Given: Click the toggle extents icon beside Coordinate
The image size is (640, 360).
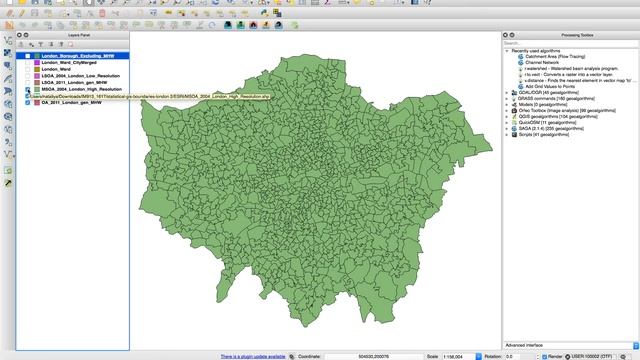Looking at the screenshot, I should [291, 356].
